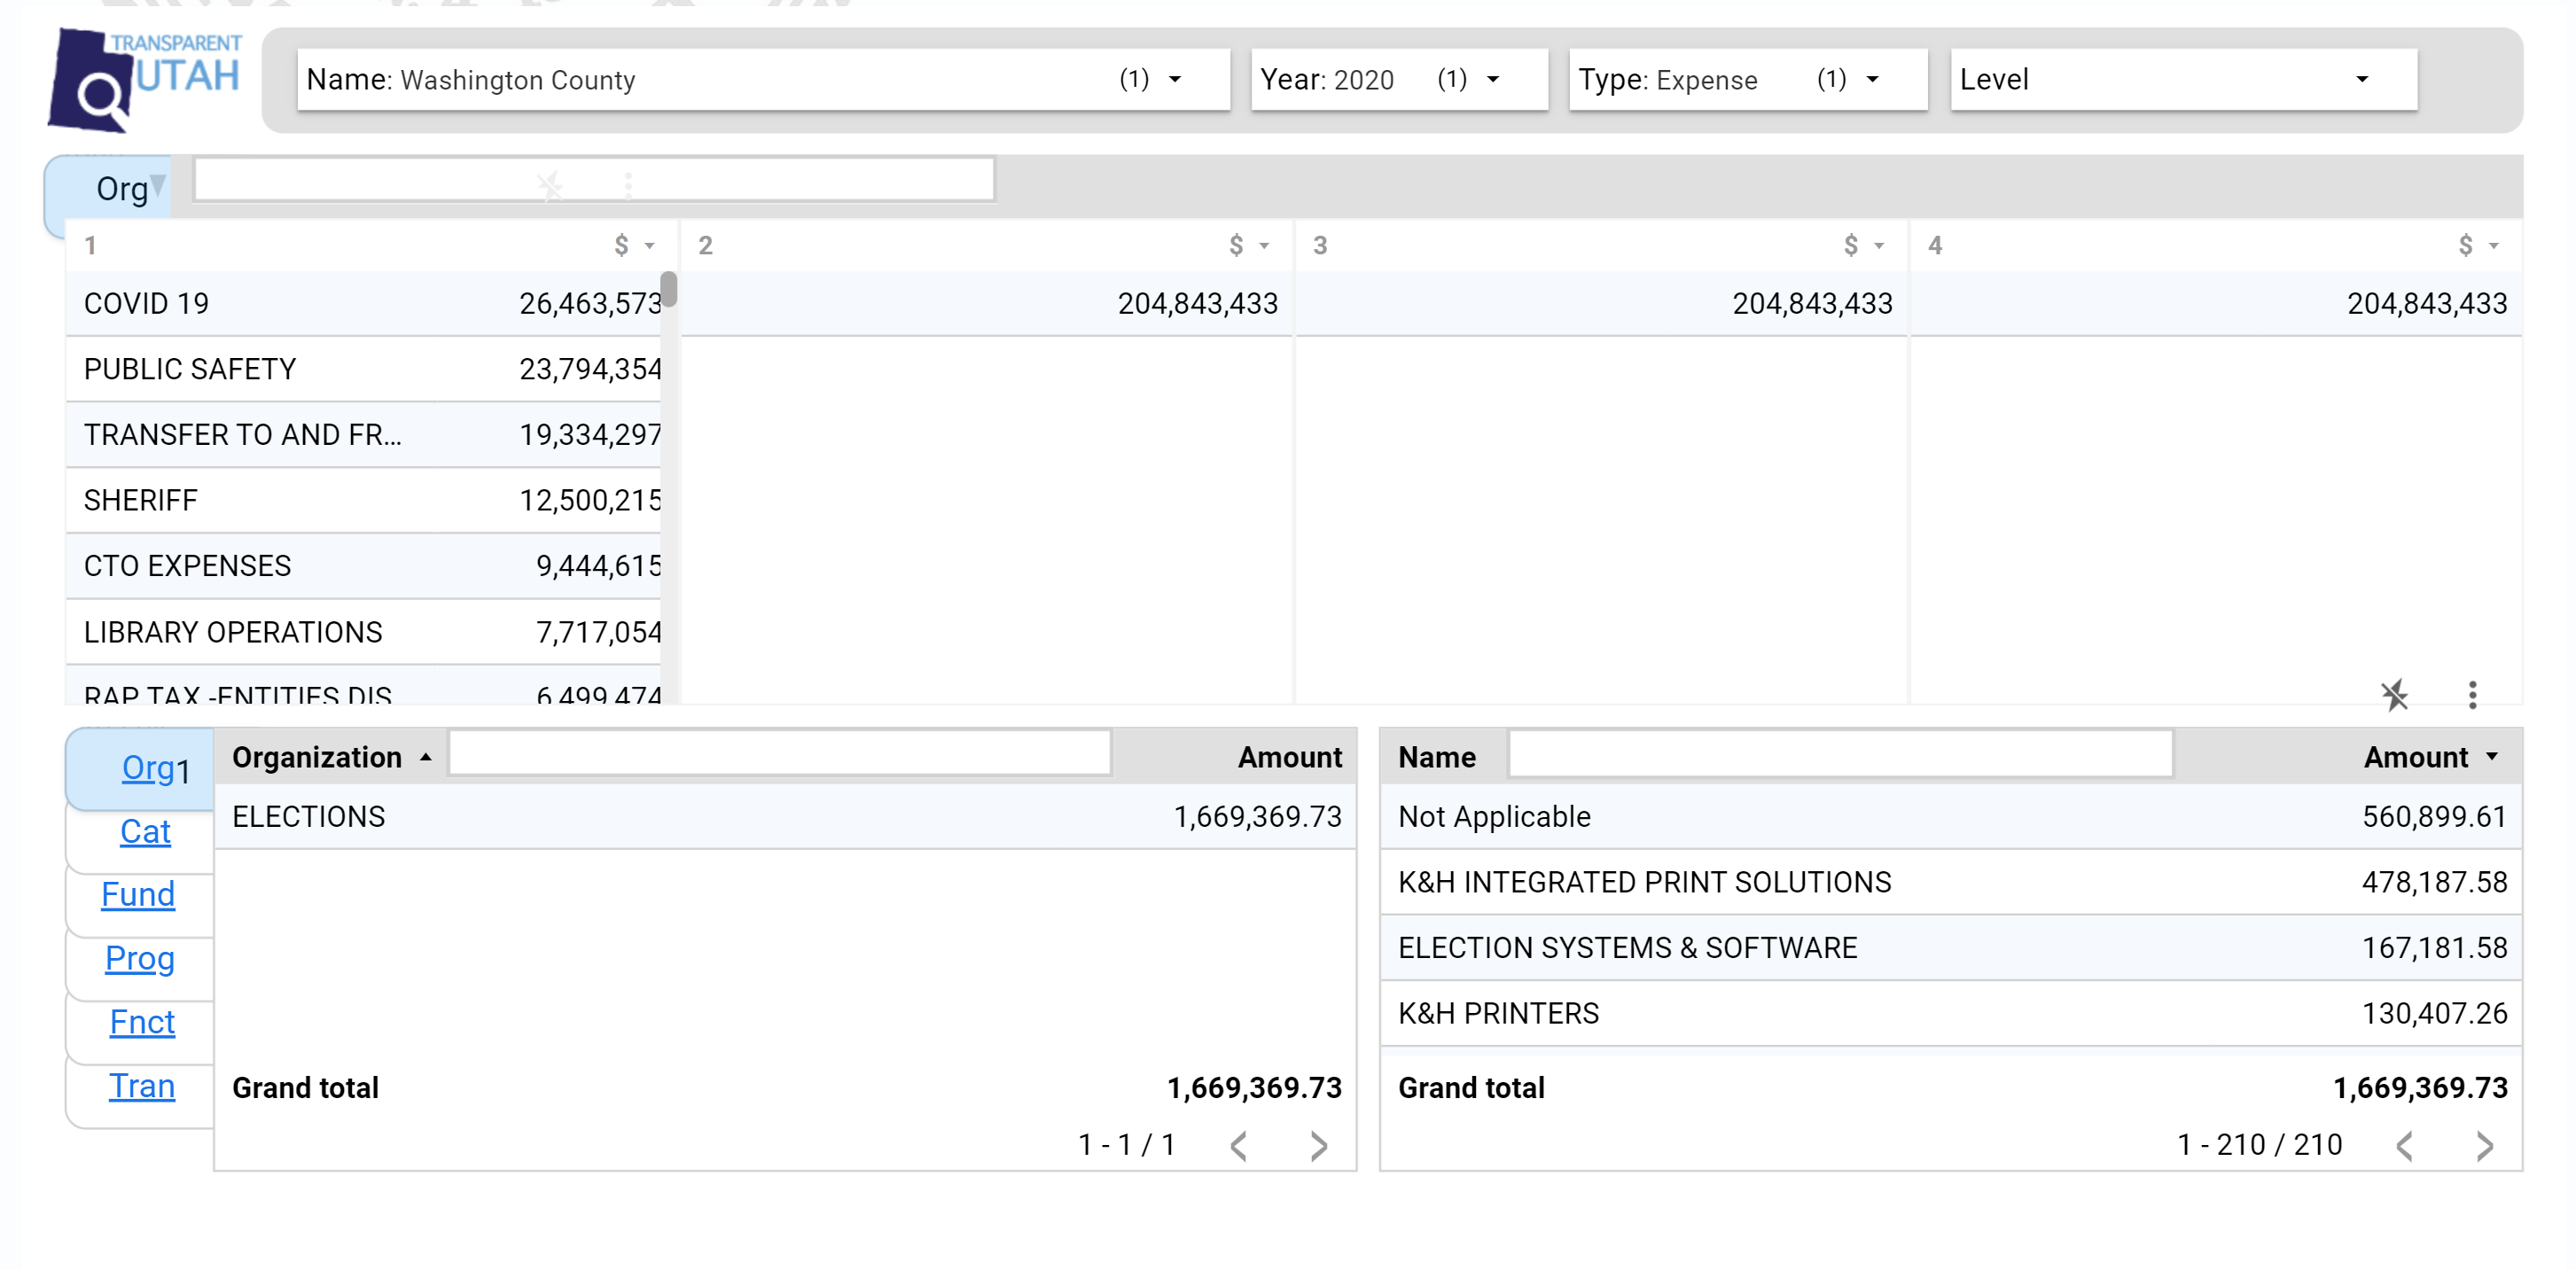Go to previous page of Organization table
This screenshot has width=2576, height=1270.
1239,1146
